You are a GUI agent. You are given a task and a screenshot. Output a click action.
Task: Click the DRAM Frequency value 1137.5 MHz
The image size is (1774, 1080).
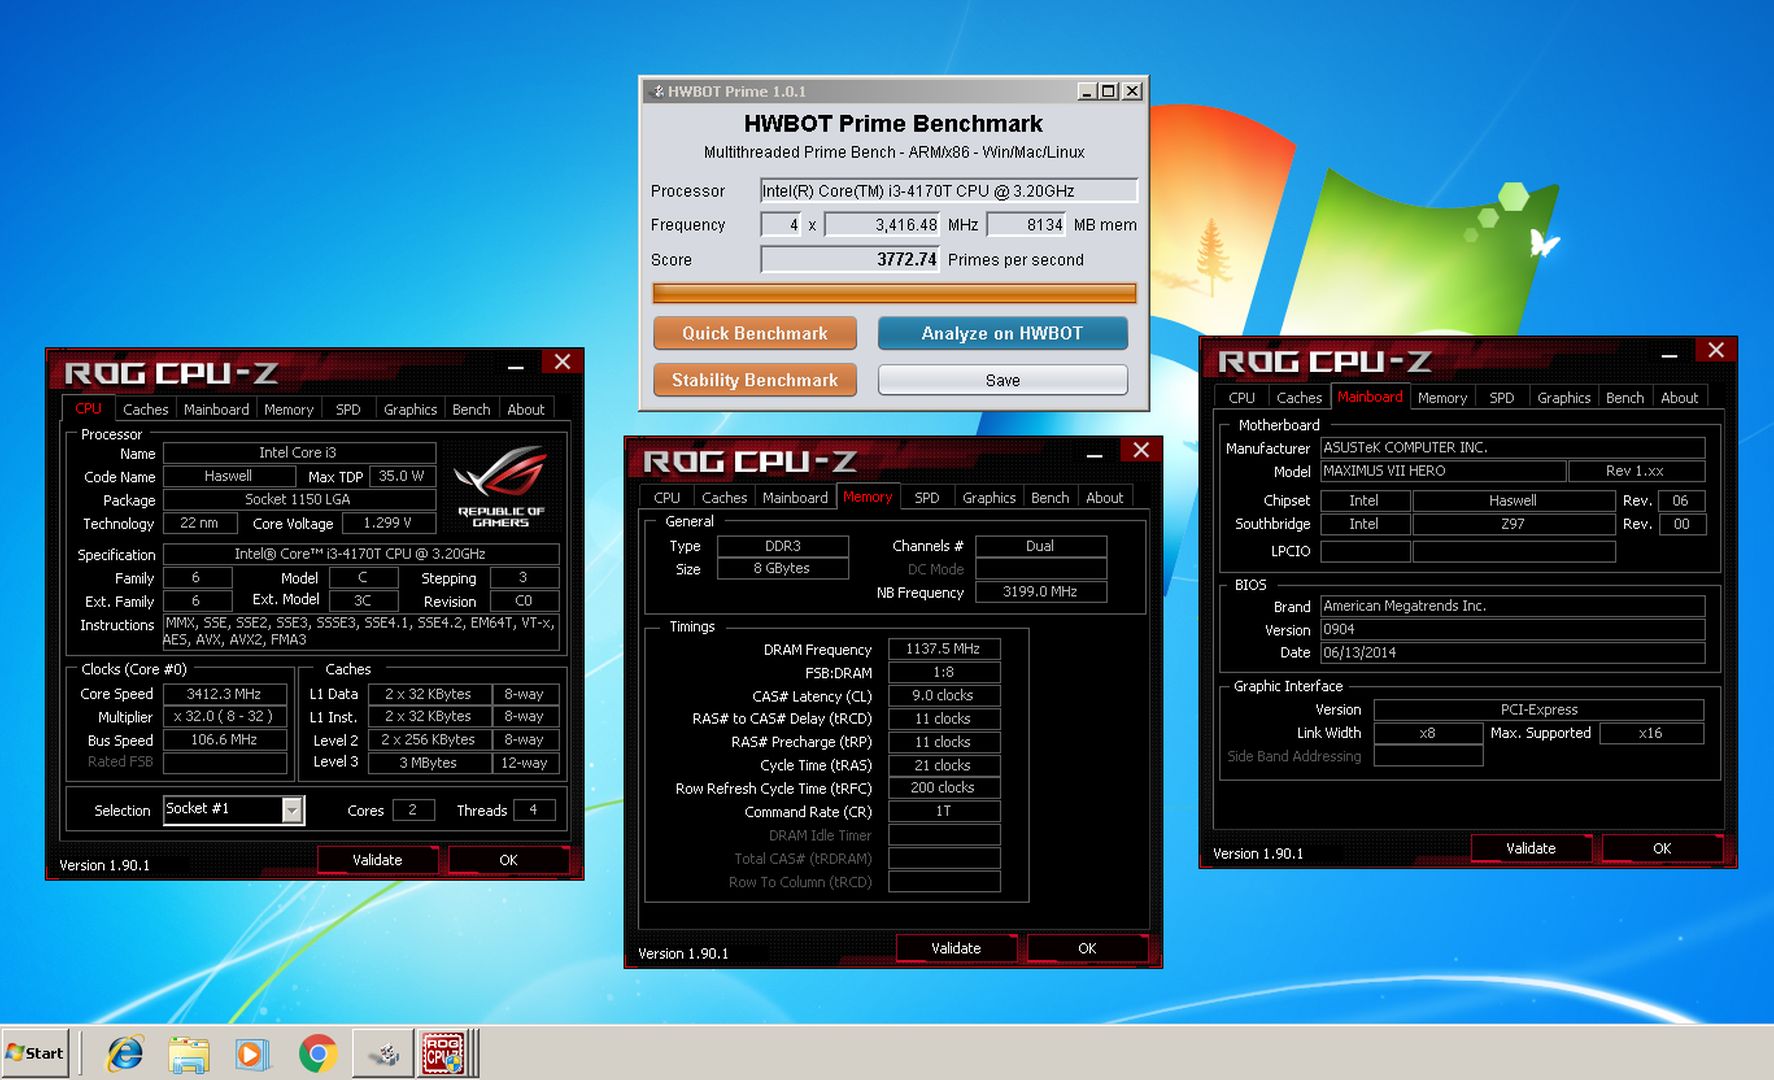[943, 649]
